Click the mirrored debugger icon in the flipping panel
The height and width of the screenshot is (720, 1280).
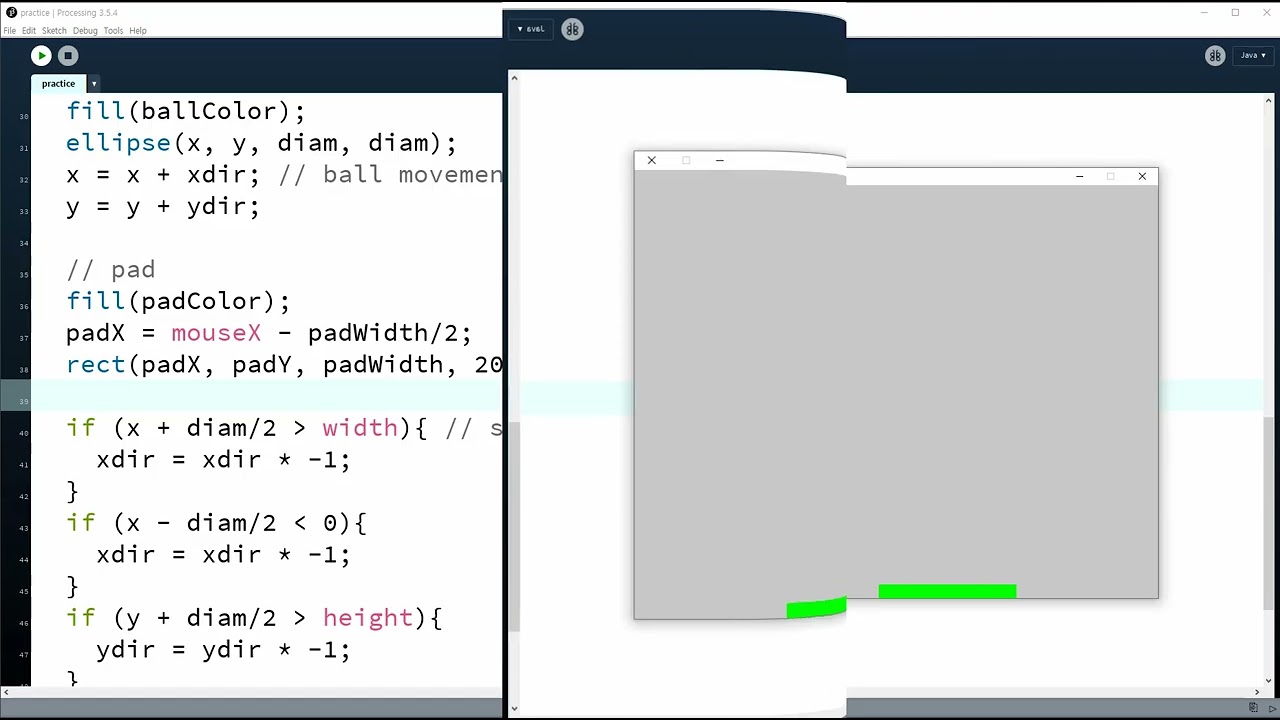pos(572,29)
